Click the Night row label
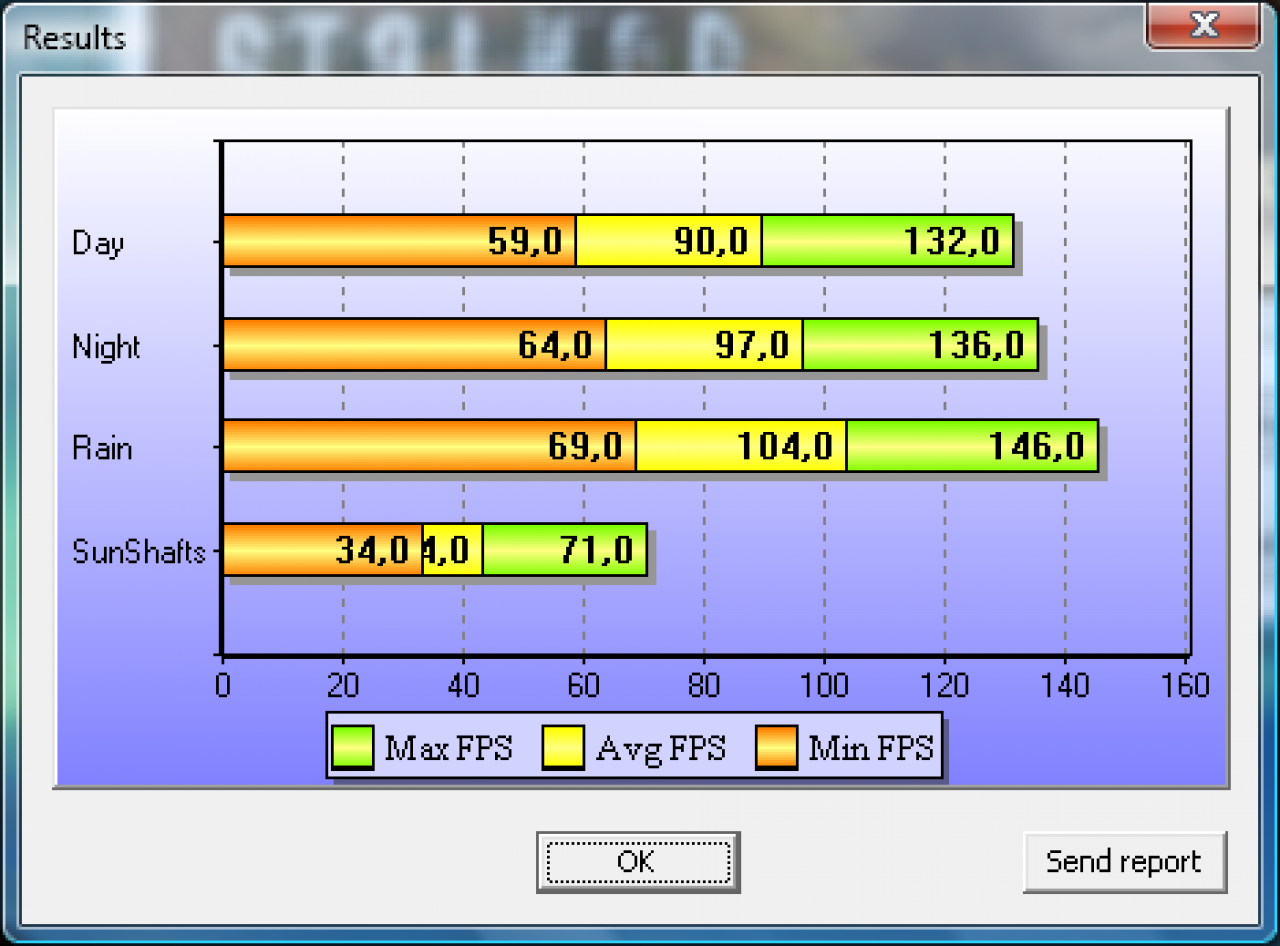 pos(106,347)
